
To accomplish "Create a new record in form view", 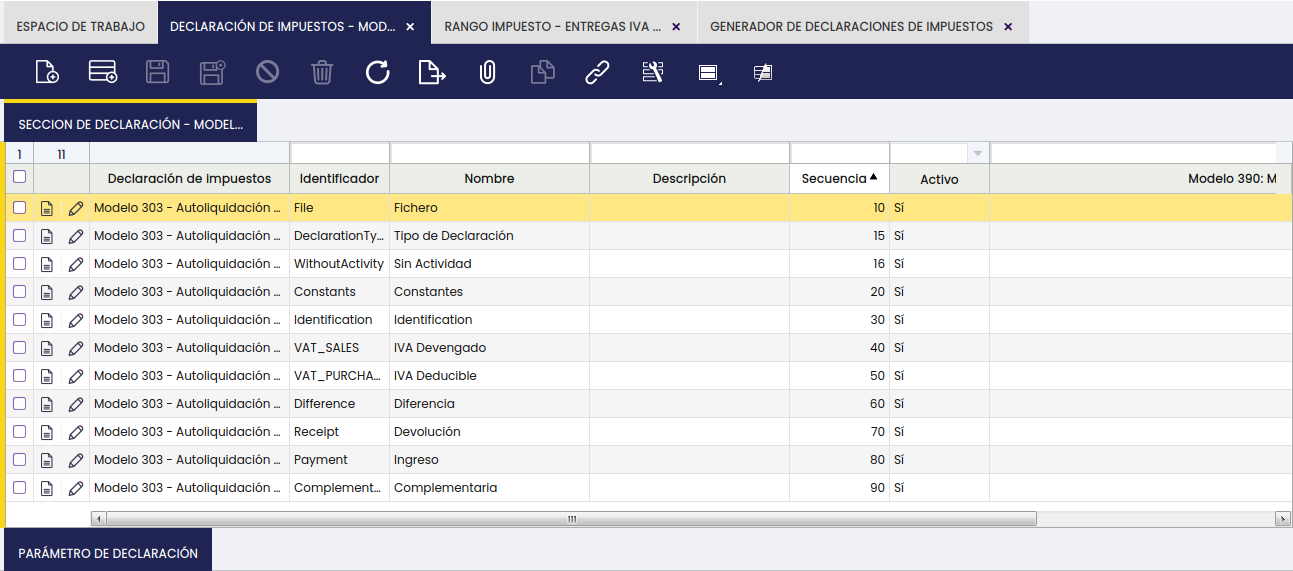I will (x=47, y=72).
